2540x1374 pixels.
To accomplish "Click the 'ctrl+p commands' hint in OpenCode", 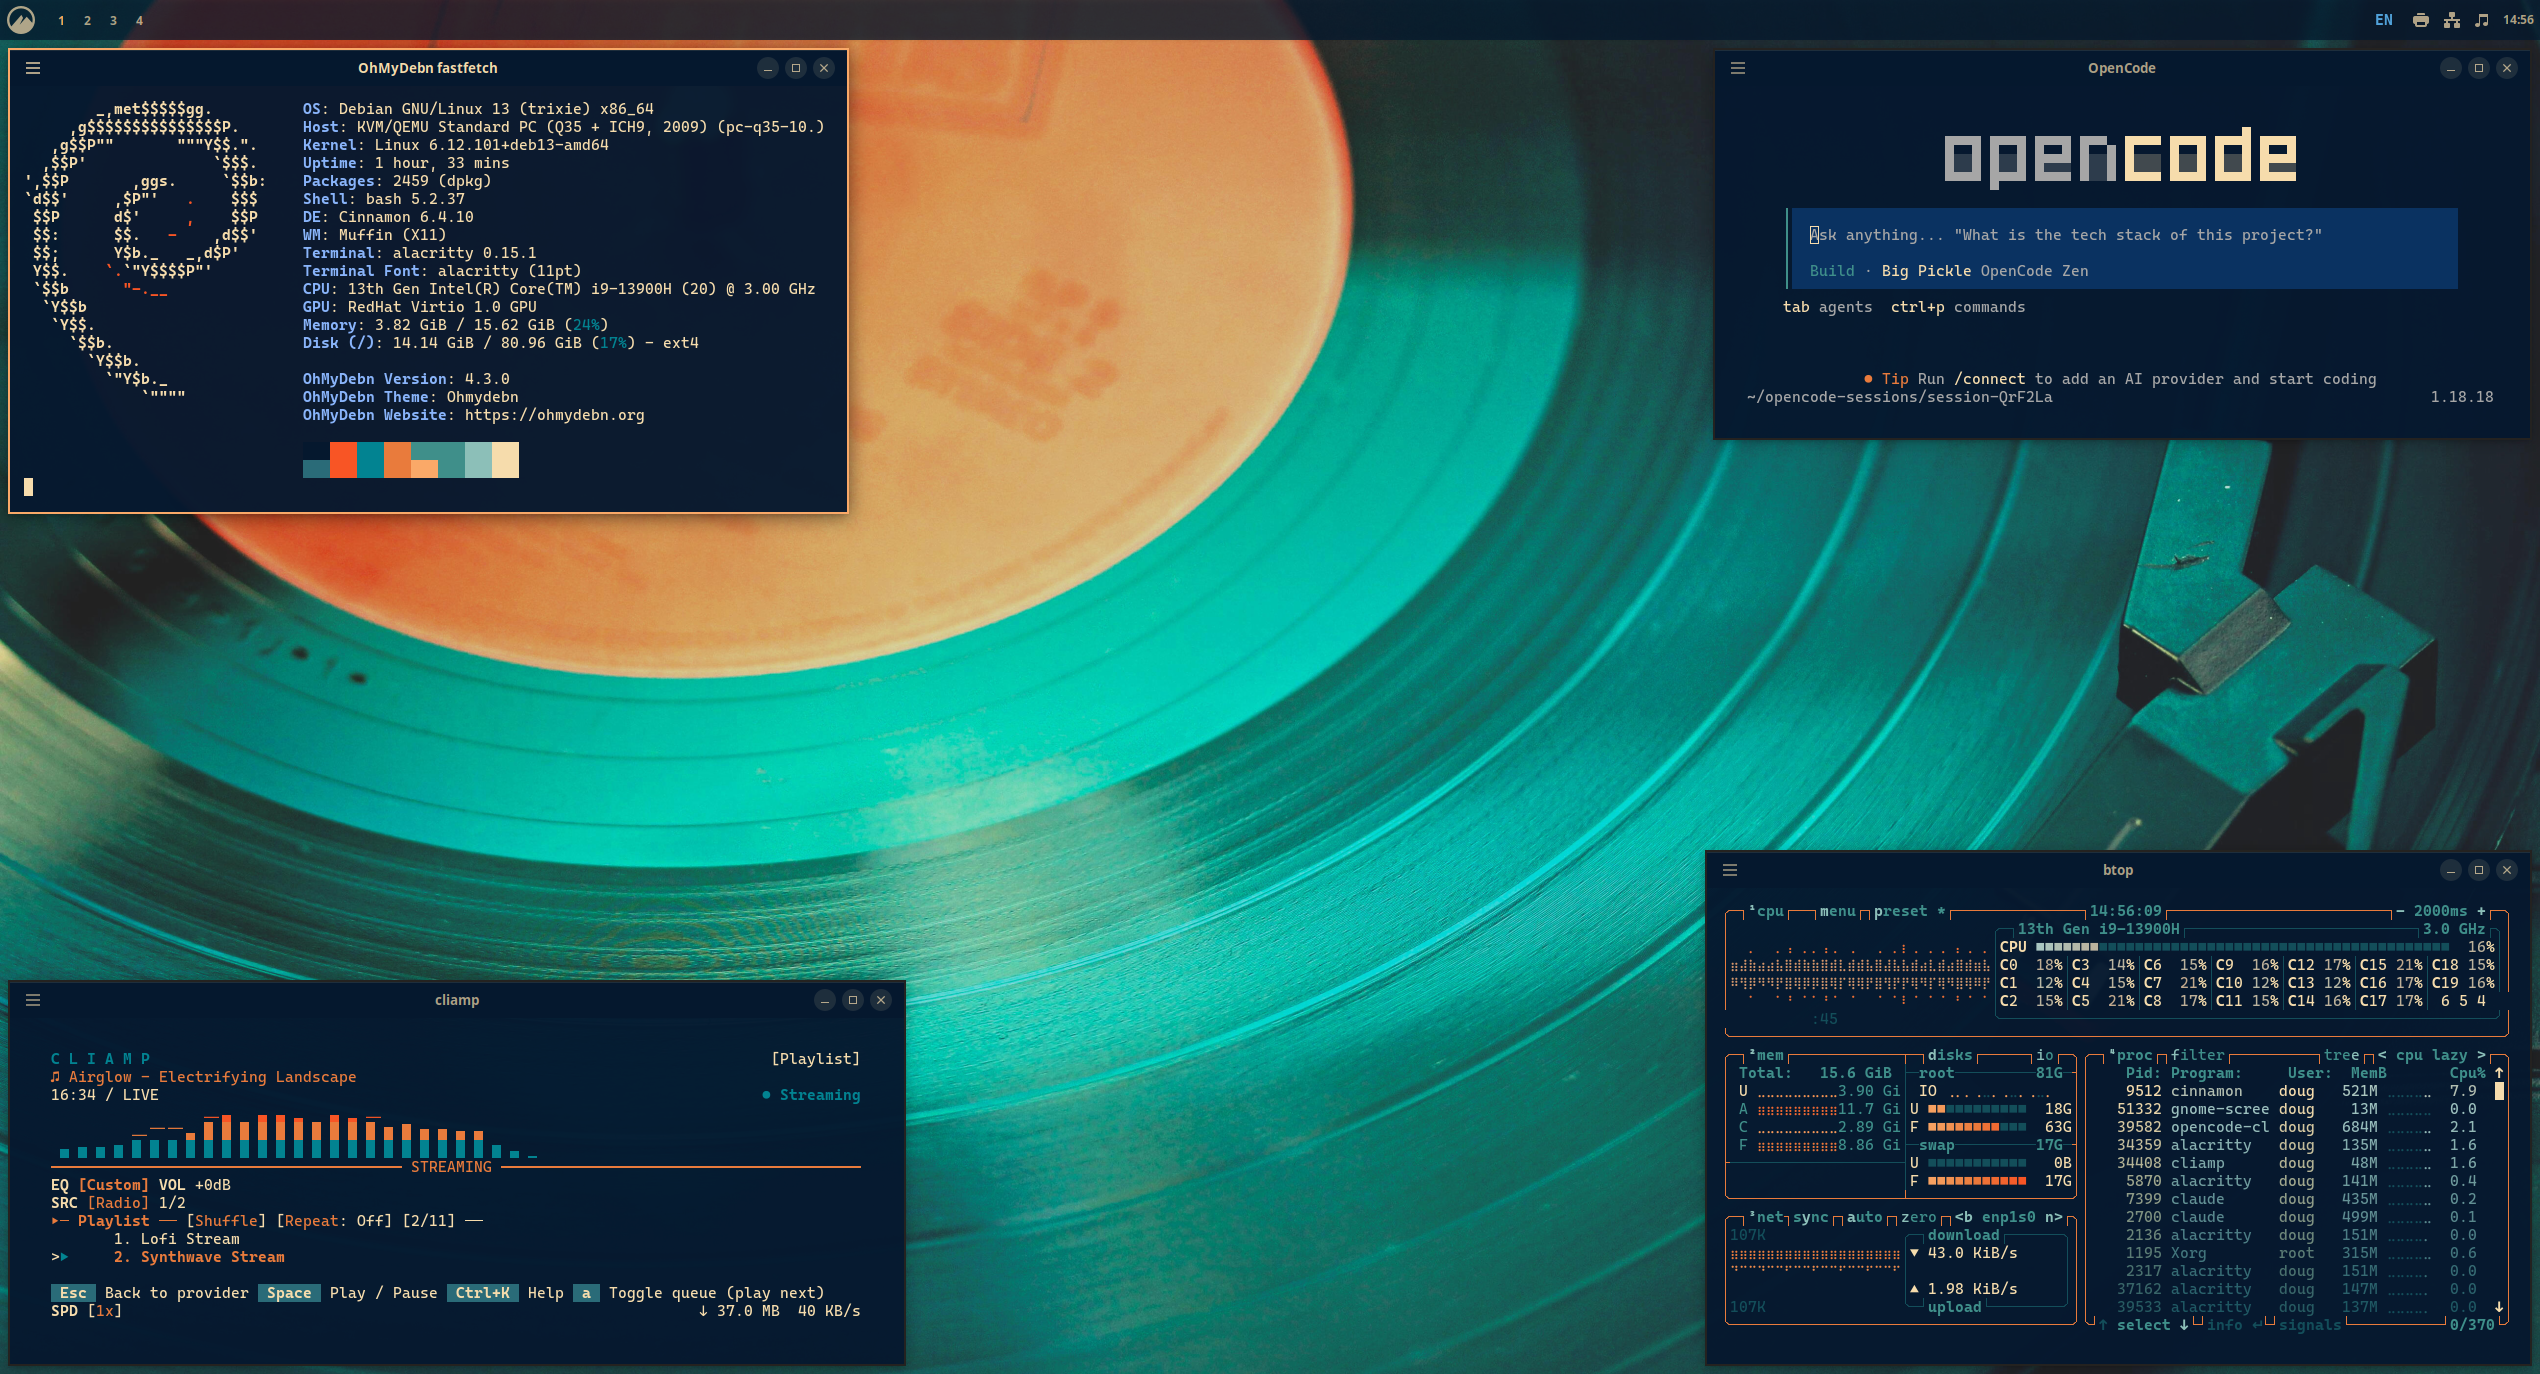I will (x=1958, y=307).
